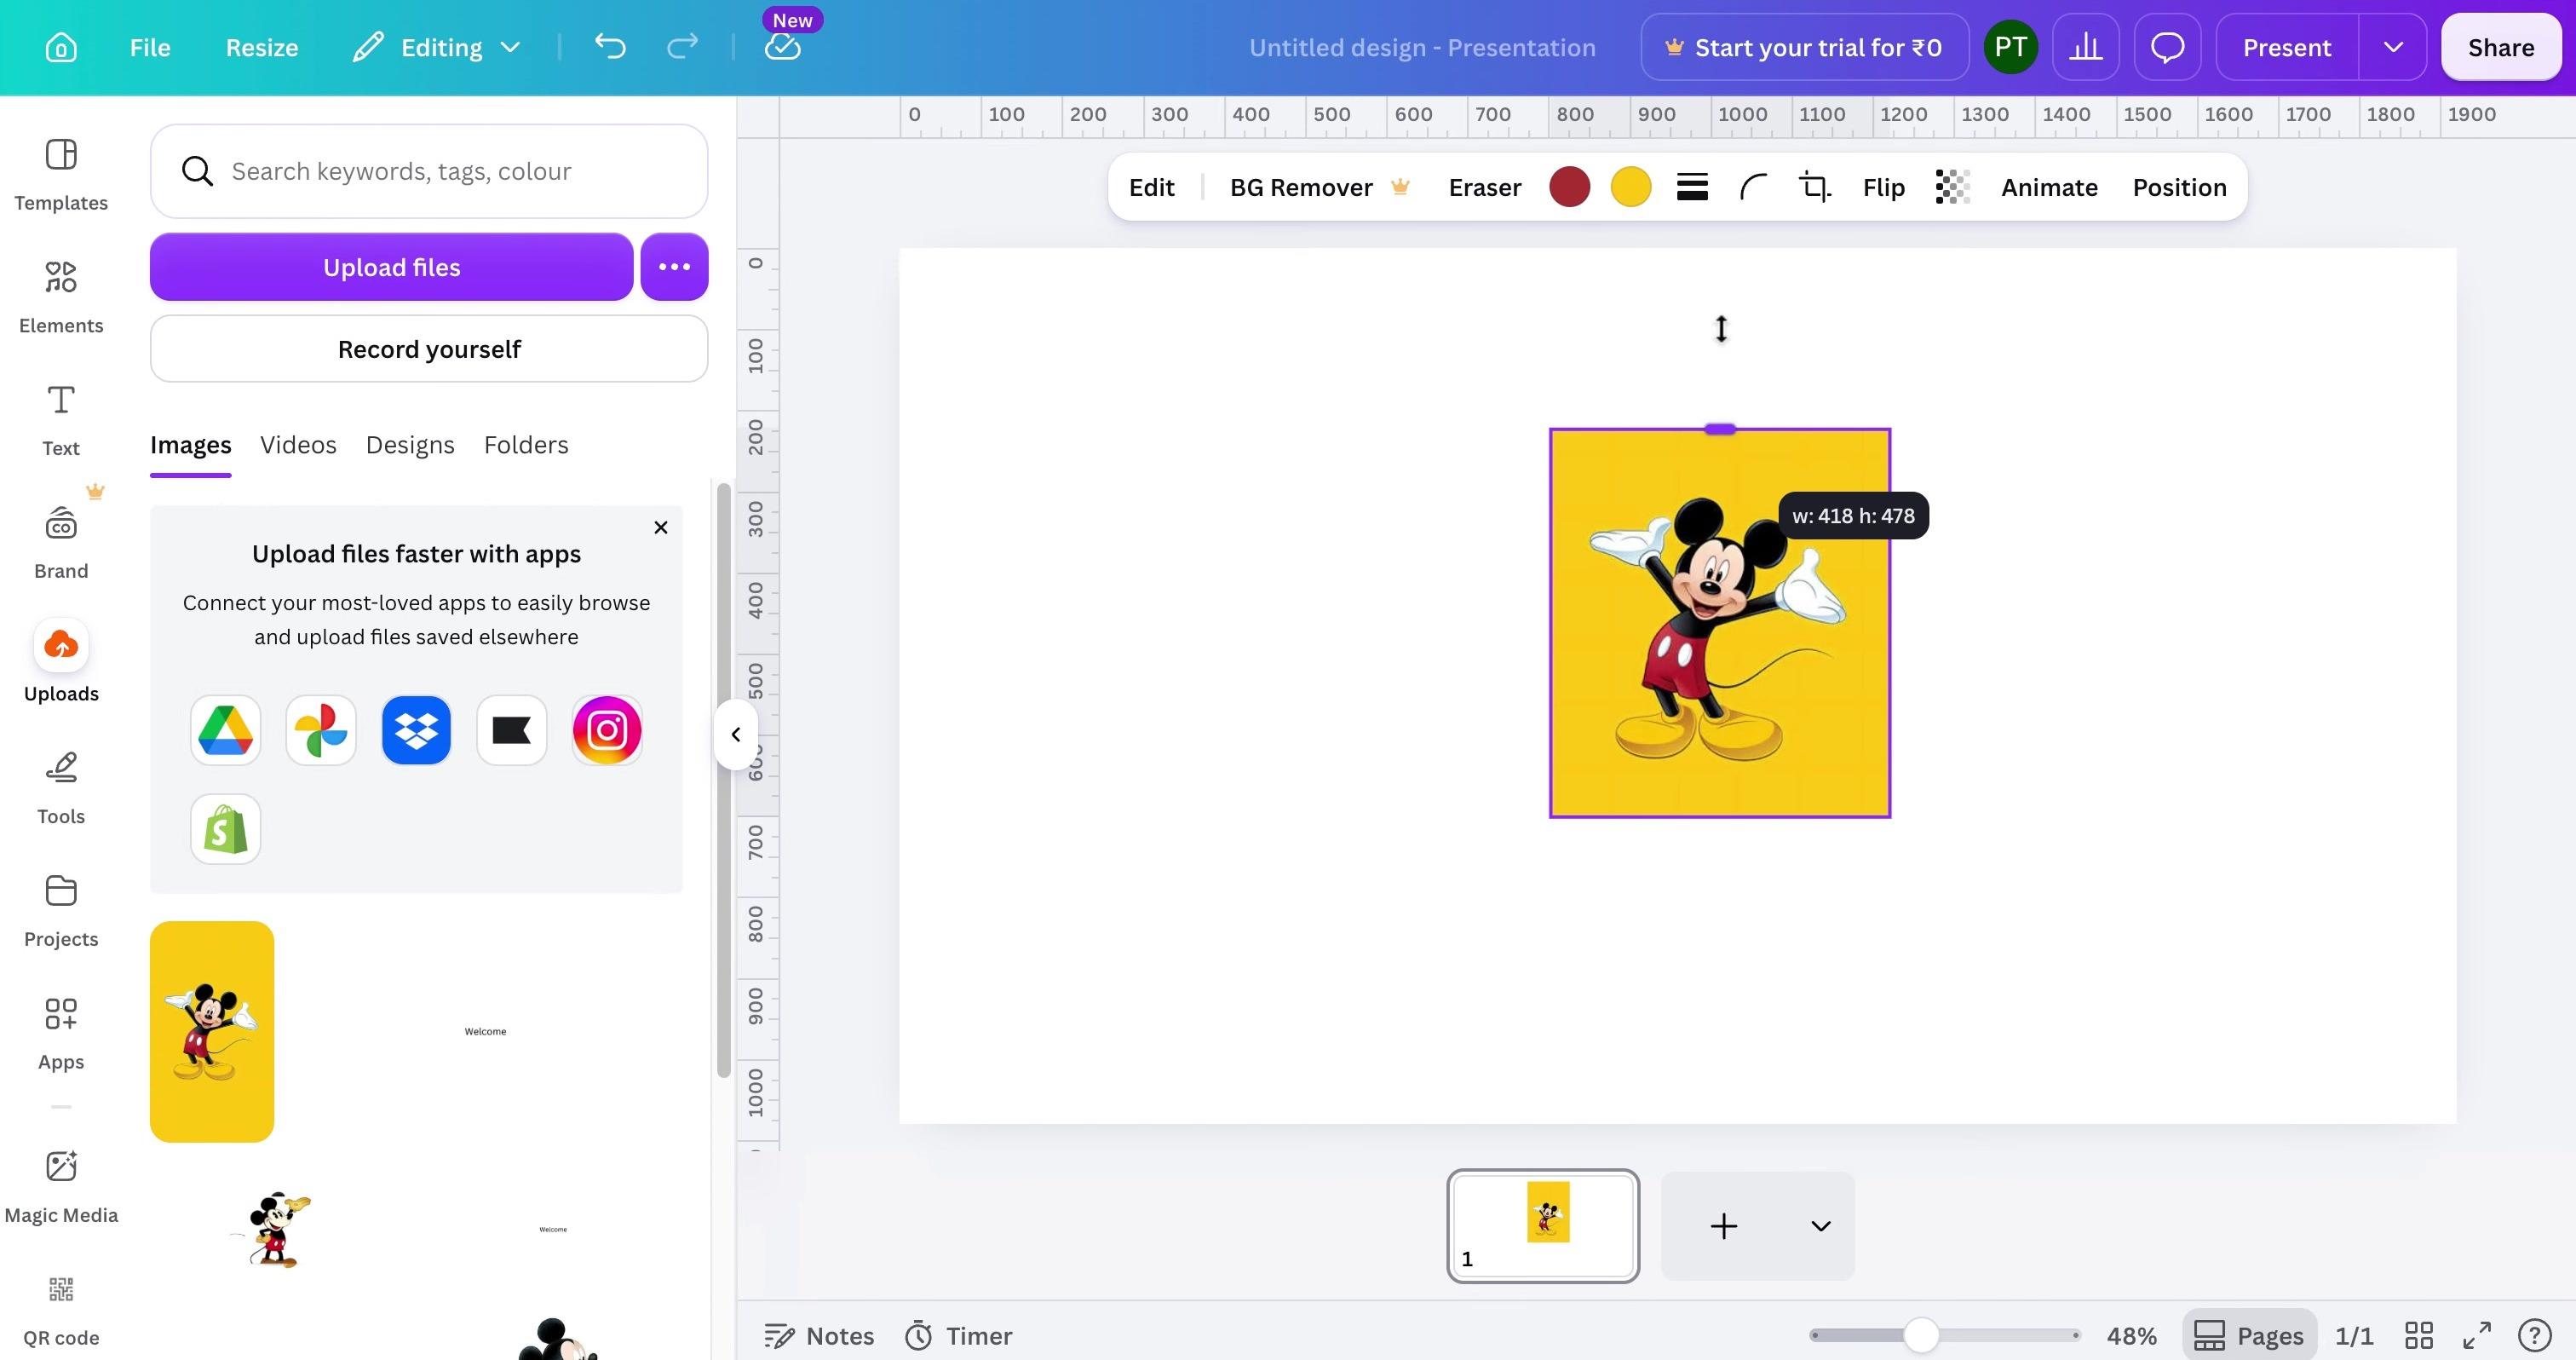The image size is (2576, 1360).
Task: Select page 1 thumbnail
Action: (x=1543, y=1226)
